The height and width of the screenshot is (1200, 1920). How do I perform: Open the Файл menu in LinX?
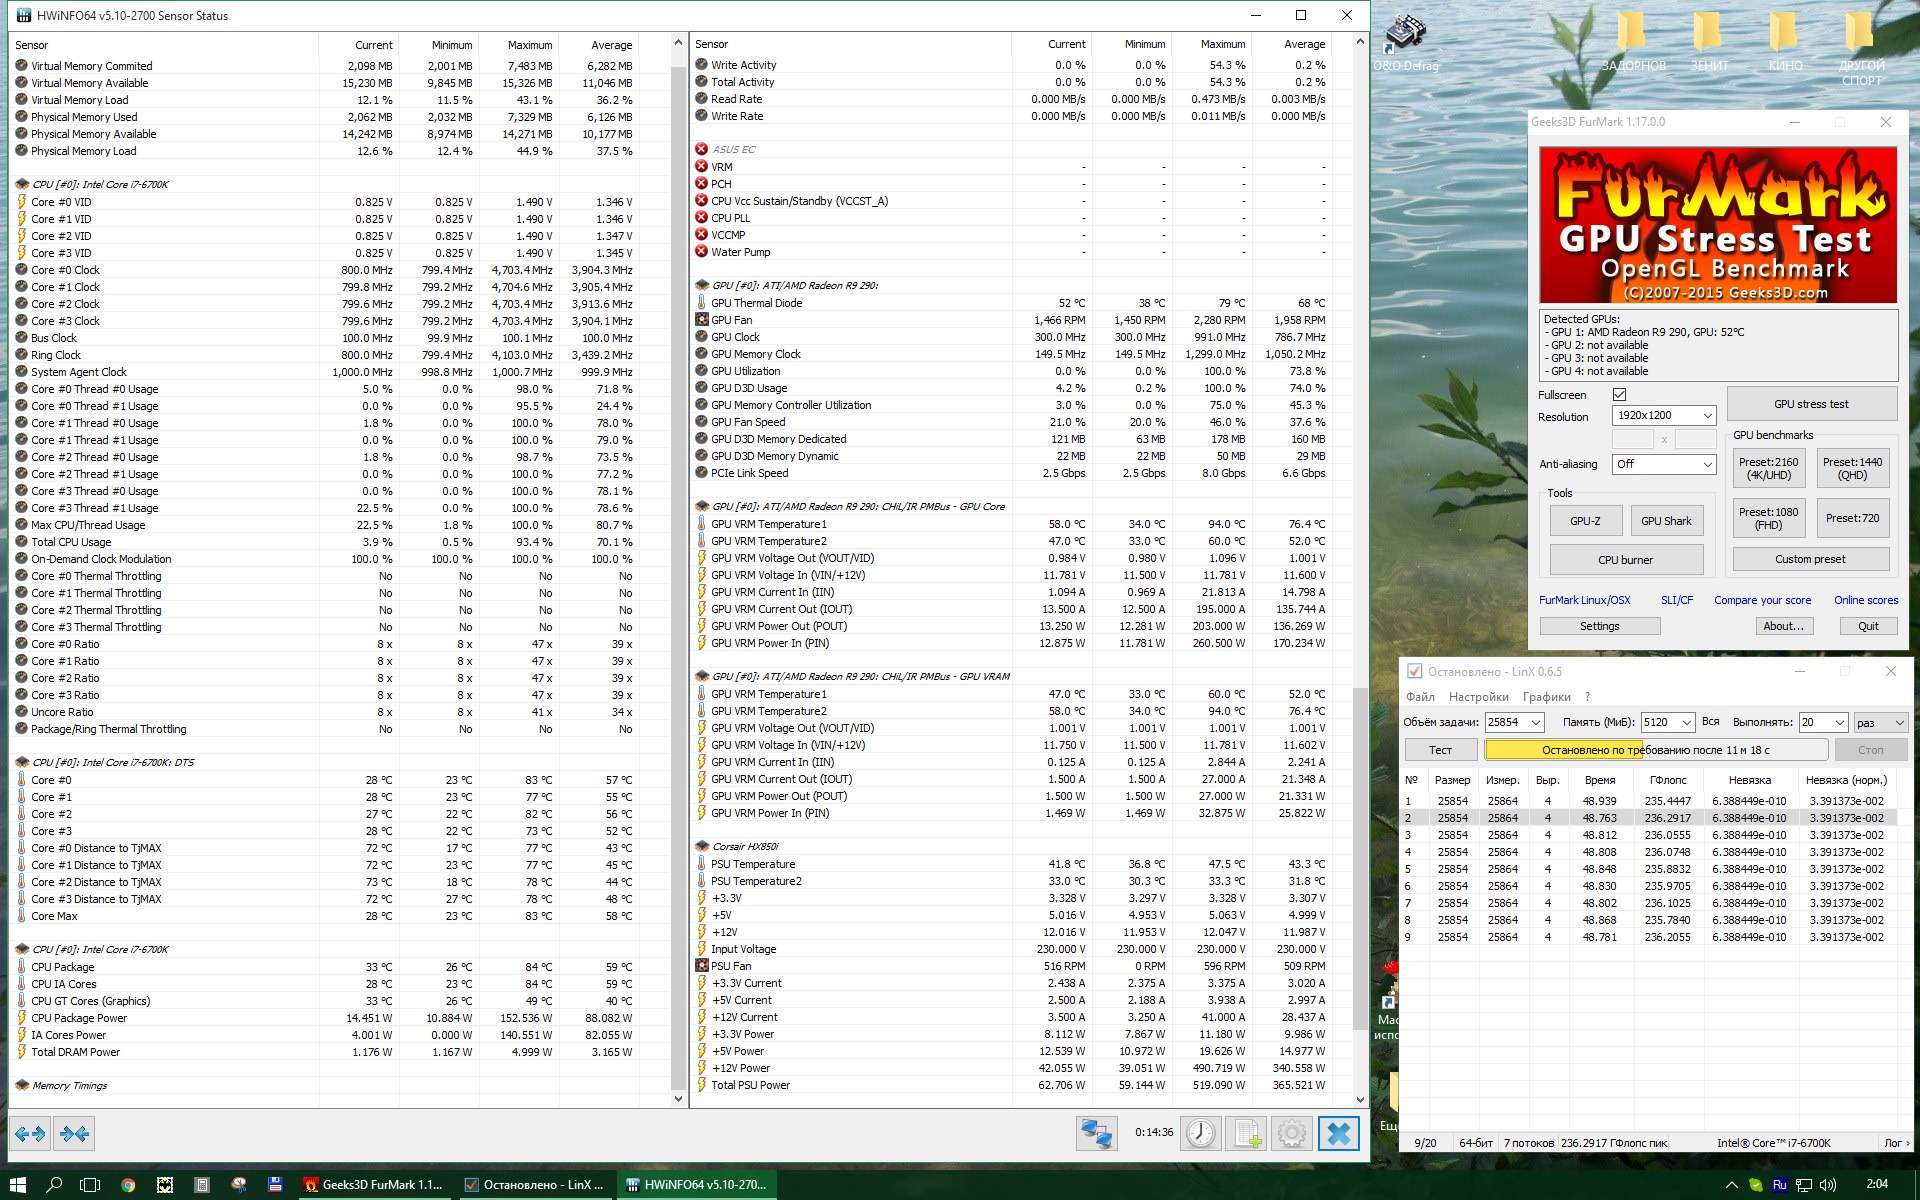pos(1420,697)
